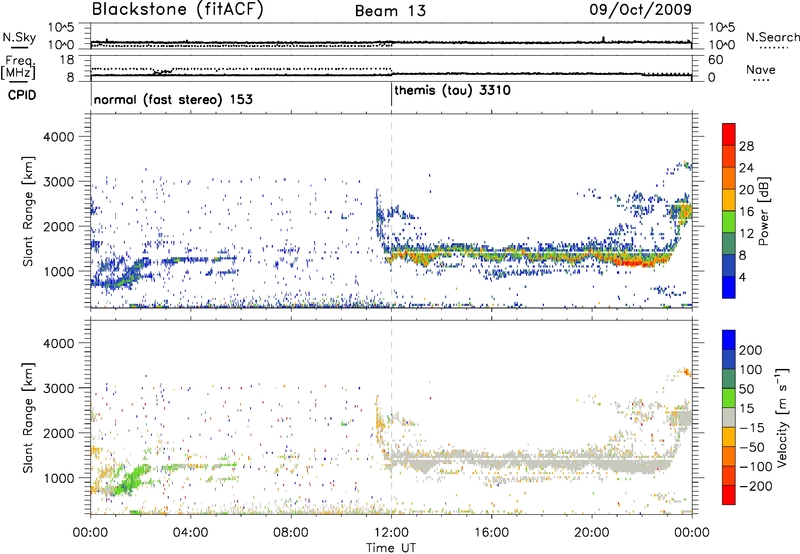Click the 'CPID' row label
The height and width of the screenshot is (554, 800).
[x=22, y=95]
